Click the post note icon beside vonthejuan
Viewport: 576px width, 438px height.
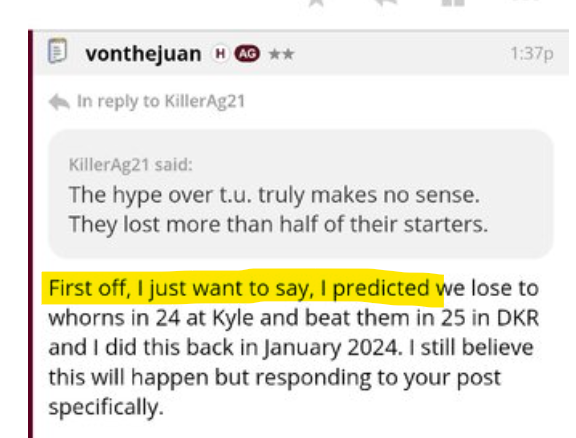tap(58, 51)
